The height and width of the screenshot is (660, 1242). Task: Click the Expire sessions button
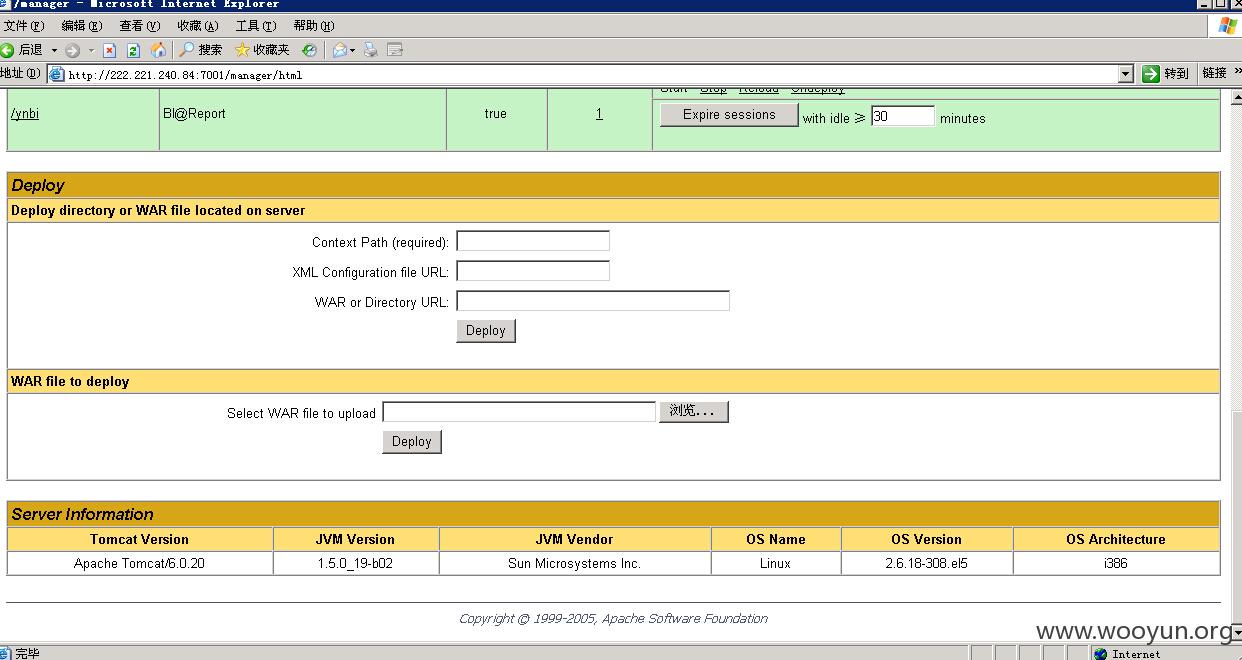[x=729, y=115]
